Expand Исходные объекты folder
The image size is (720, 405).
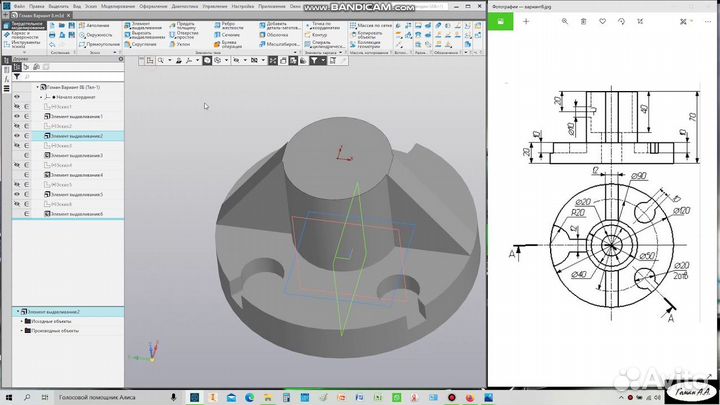point(21,321)
